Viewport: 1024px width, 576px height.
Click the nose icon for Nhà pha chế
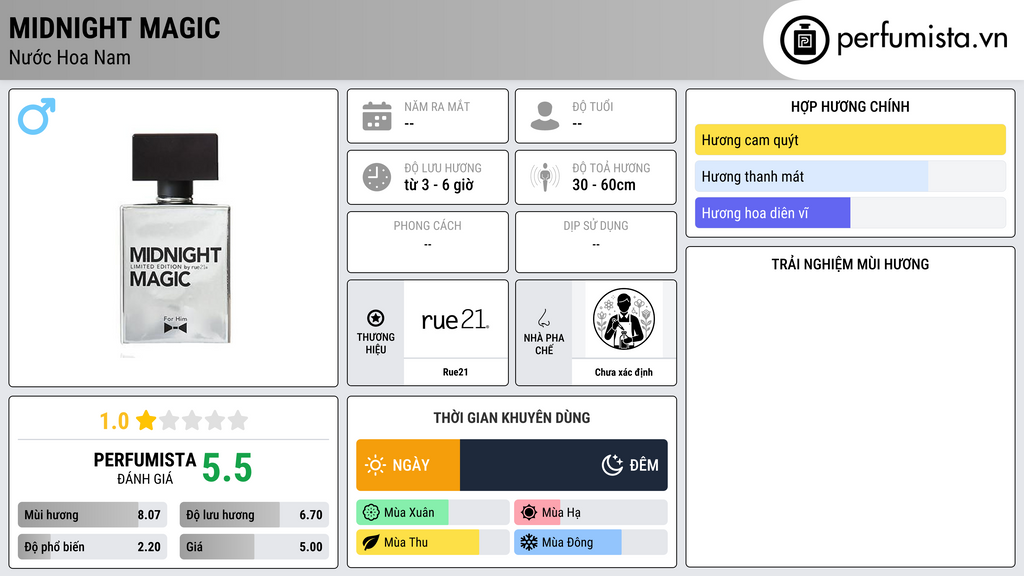point(543,318)
